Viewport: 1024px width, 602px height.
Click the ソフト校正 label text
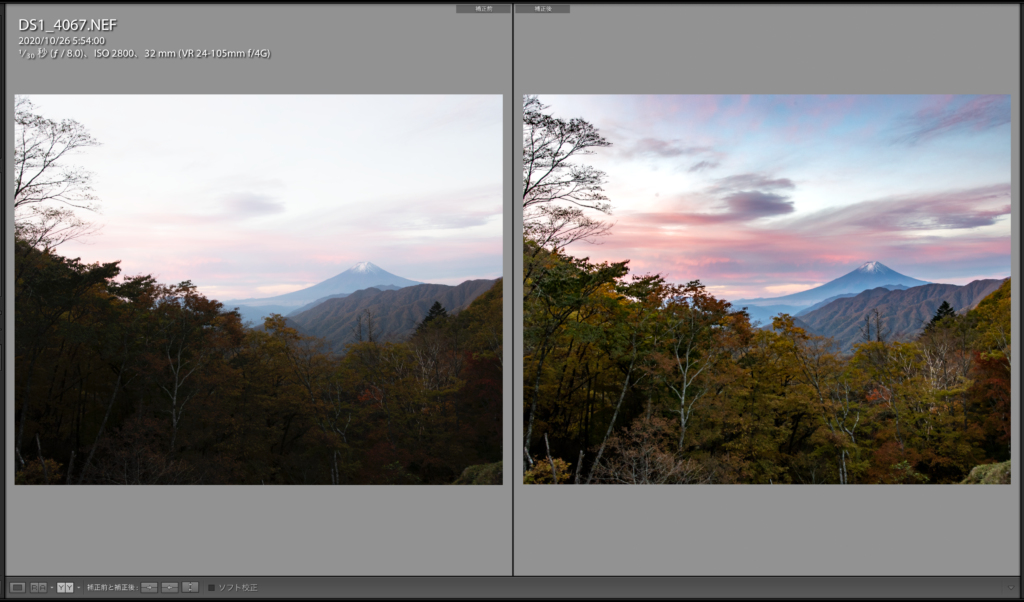[x=237, y=587]
